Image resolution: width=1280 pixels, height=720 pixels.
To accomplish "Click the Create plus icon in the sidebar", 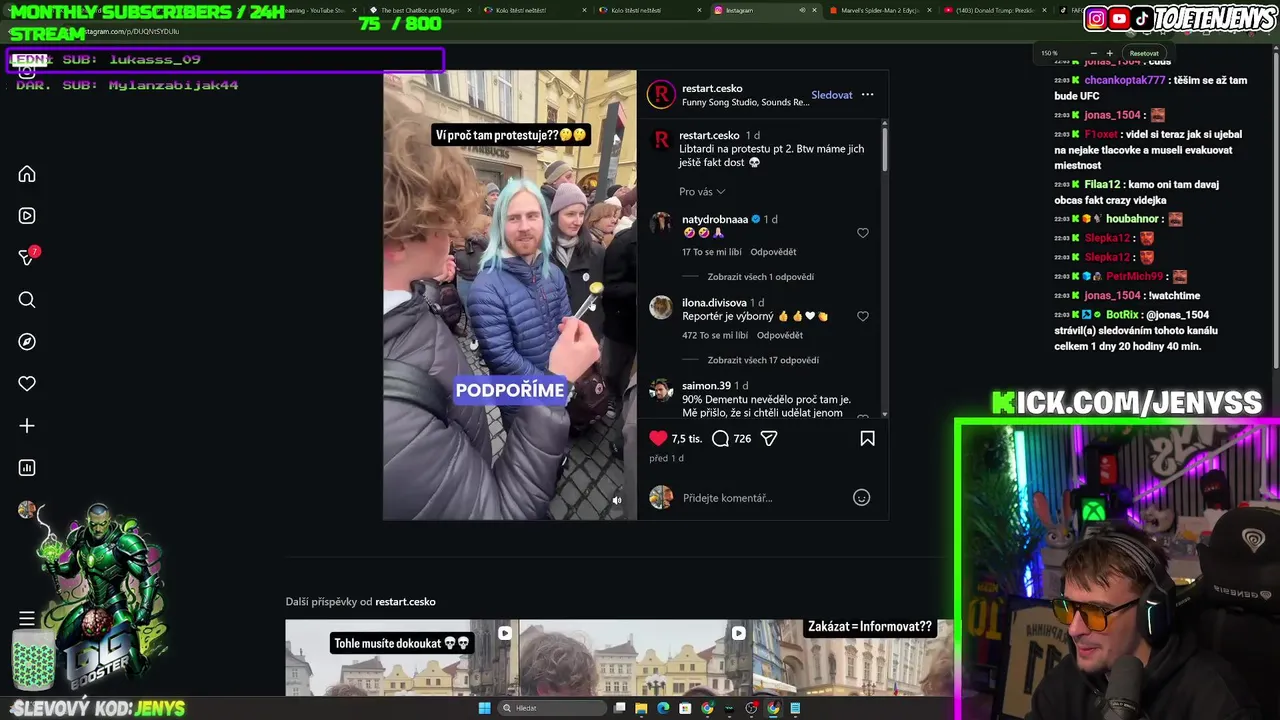I will tap(27, 426).
